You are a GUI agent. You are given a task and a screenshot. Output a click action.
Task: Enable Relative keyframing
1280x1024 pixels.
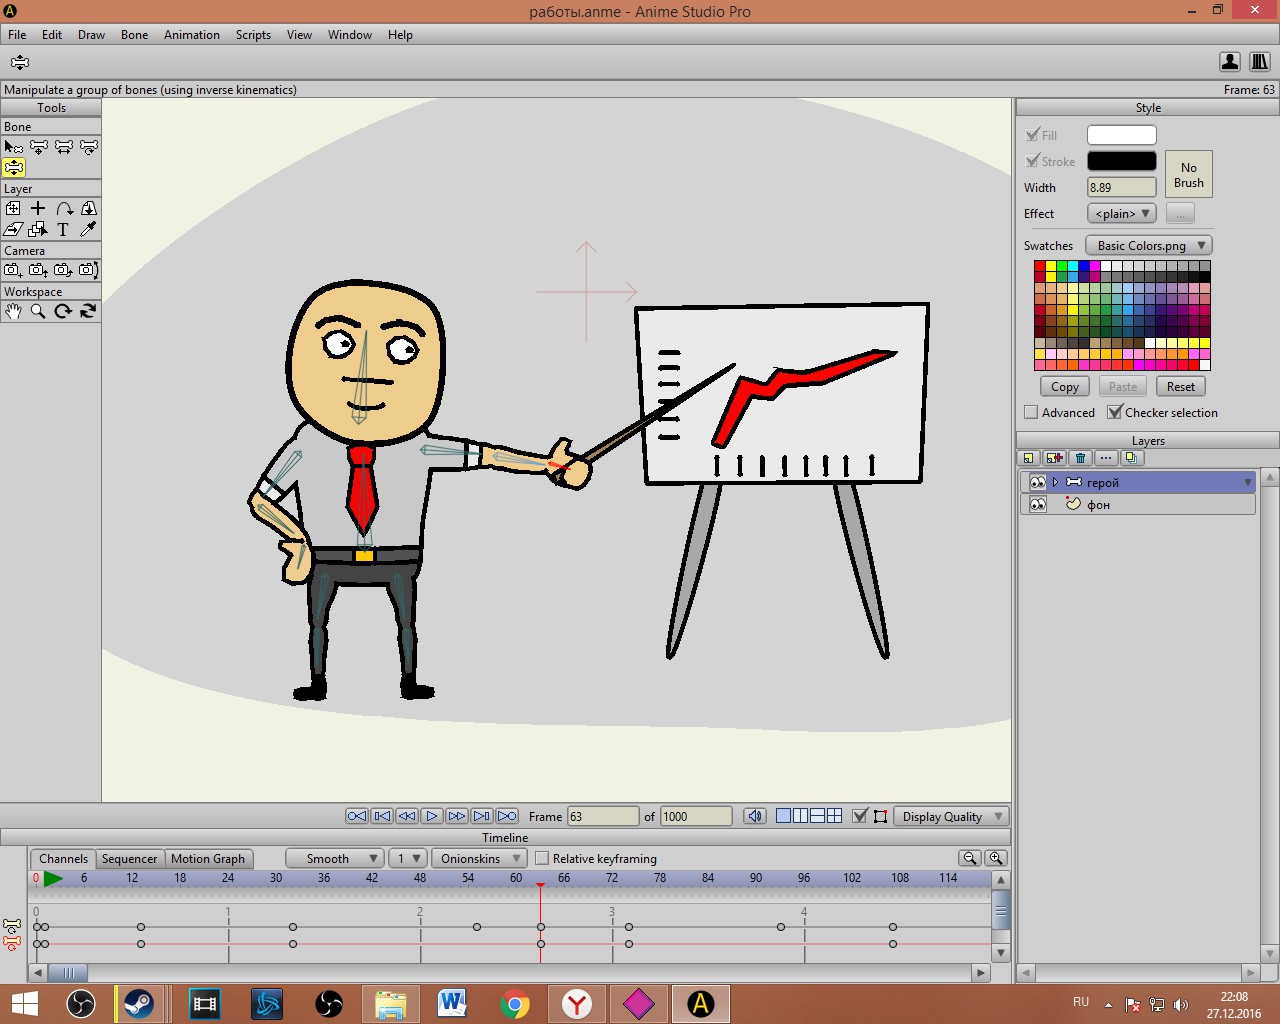[x=542, y=858]
